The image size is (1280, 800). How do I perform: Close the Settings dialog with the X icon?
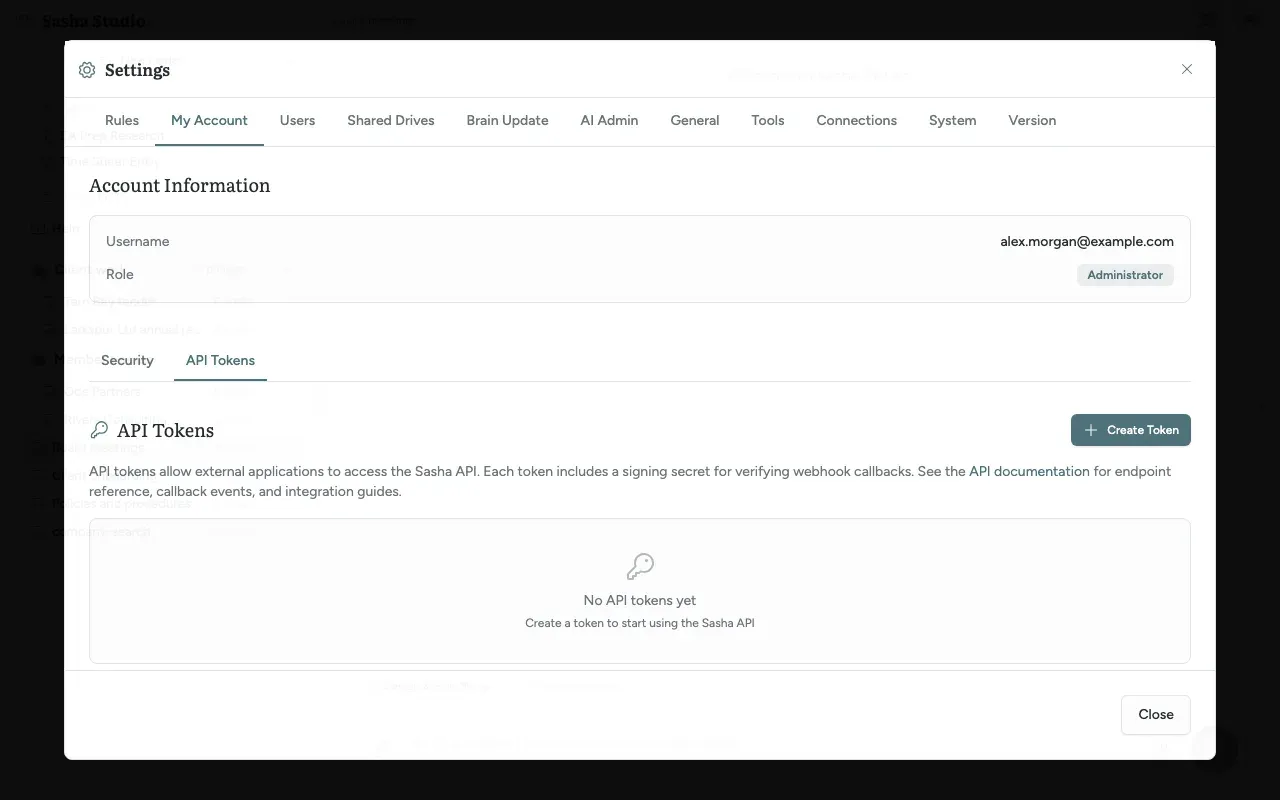pos(1187,69)
